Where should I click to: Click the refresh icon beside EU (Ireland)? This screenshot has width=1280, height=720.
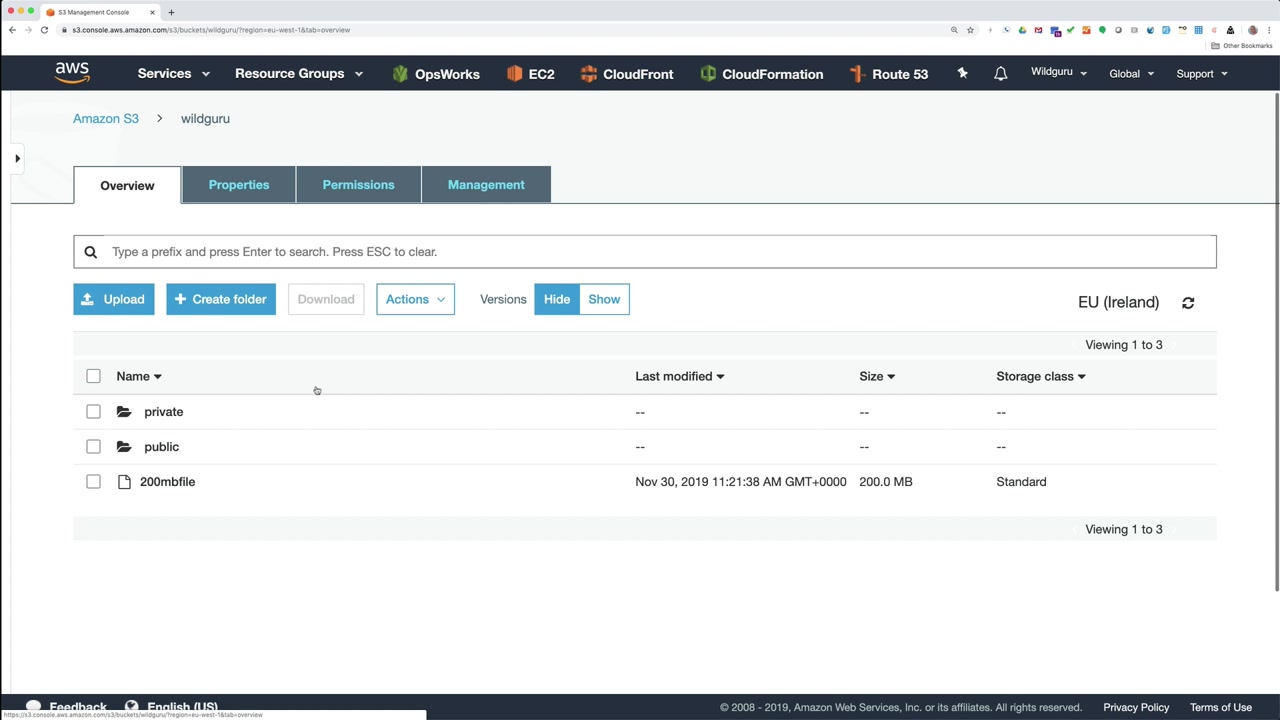[1188, 302]
